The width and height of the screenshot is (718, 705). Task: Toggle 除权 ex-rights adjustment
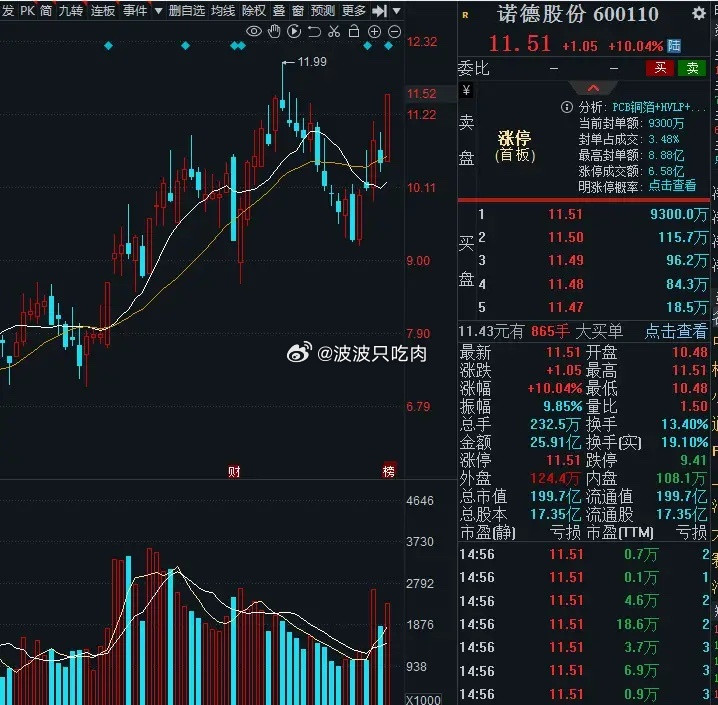(x=254, y=10)
